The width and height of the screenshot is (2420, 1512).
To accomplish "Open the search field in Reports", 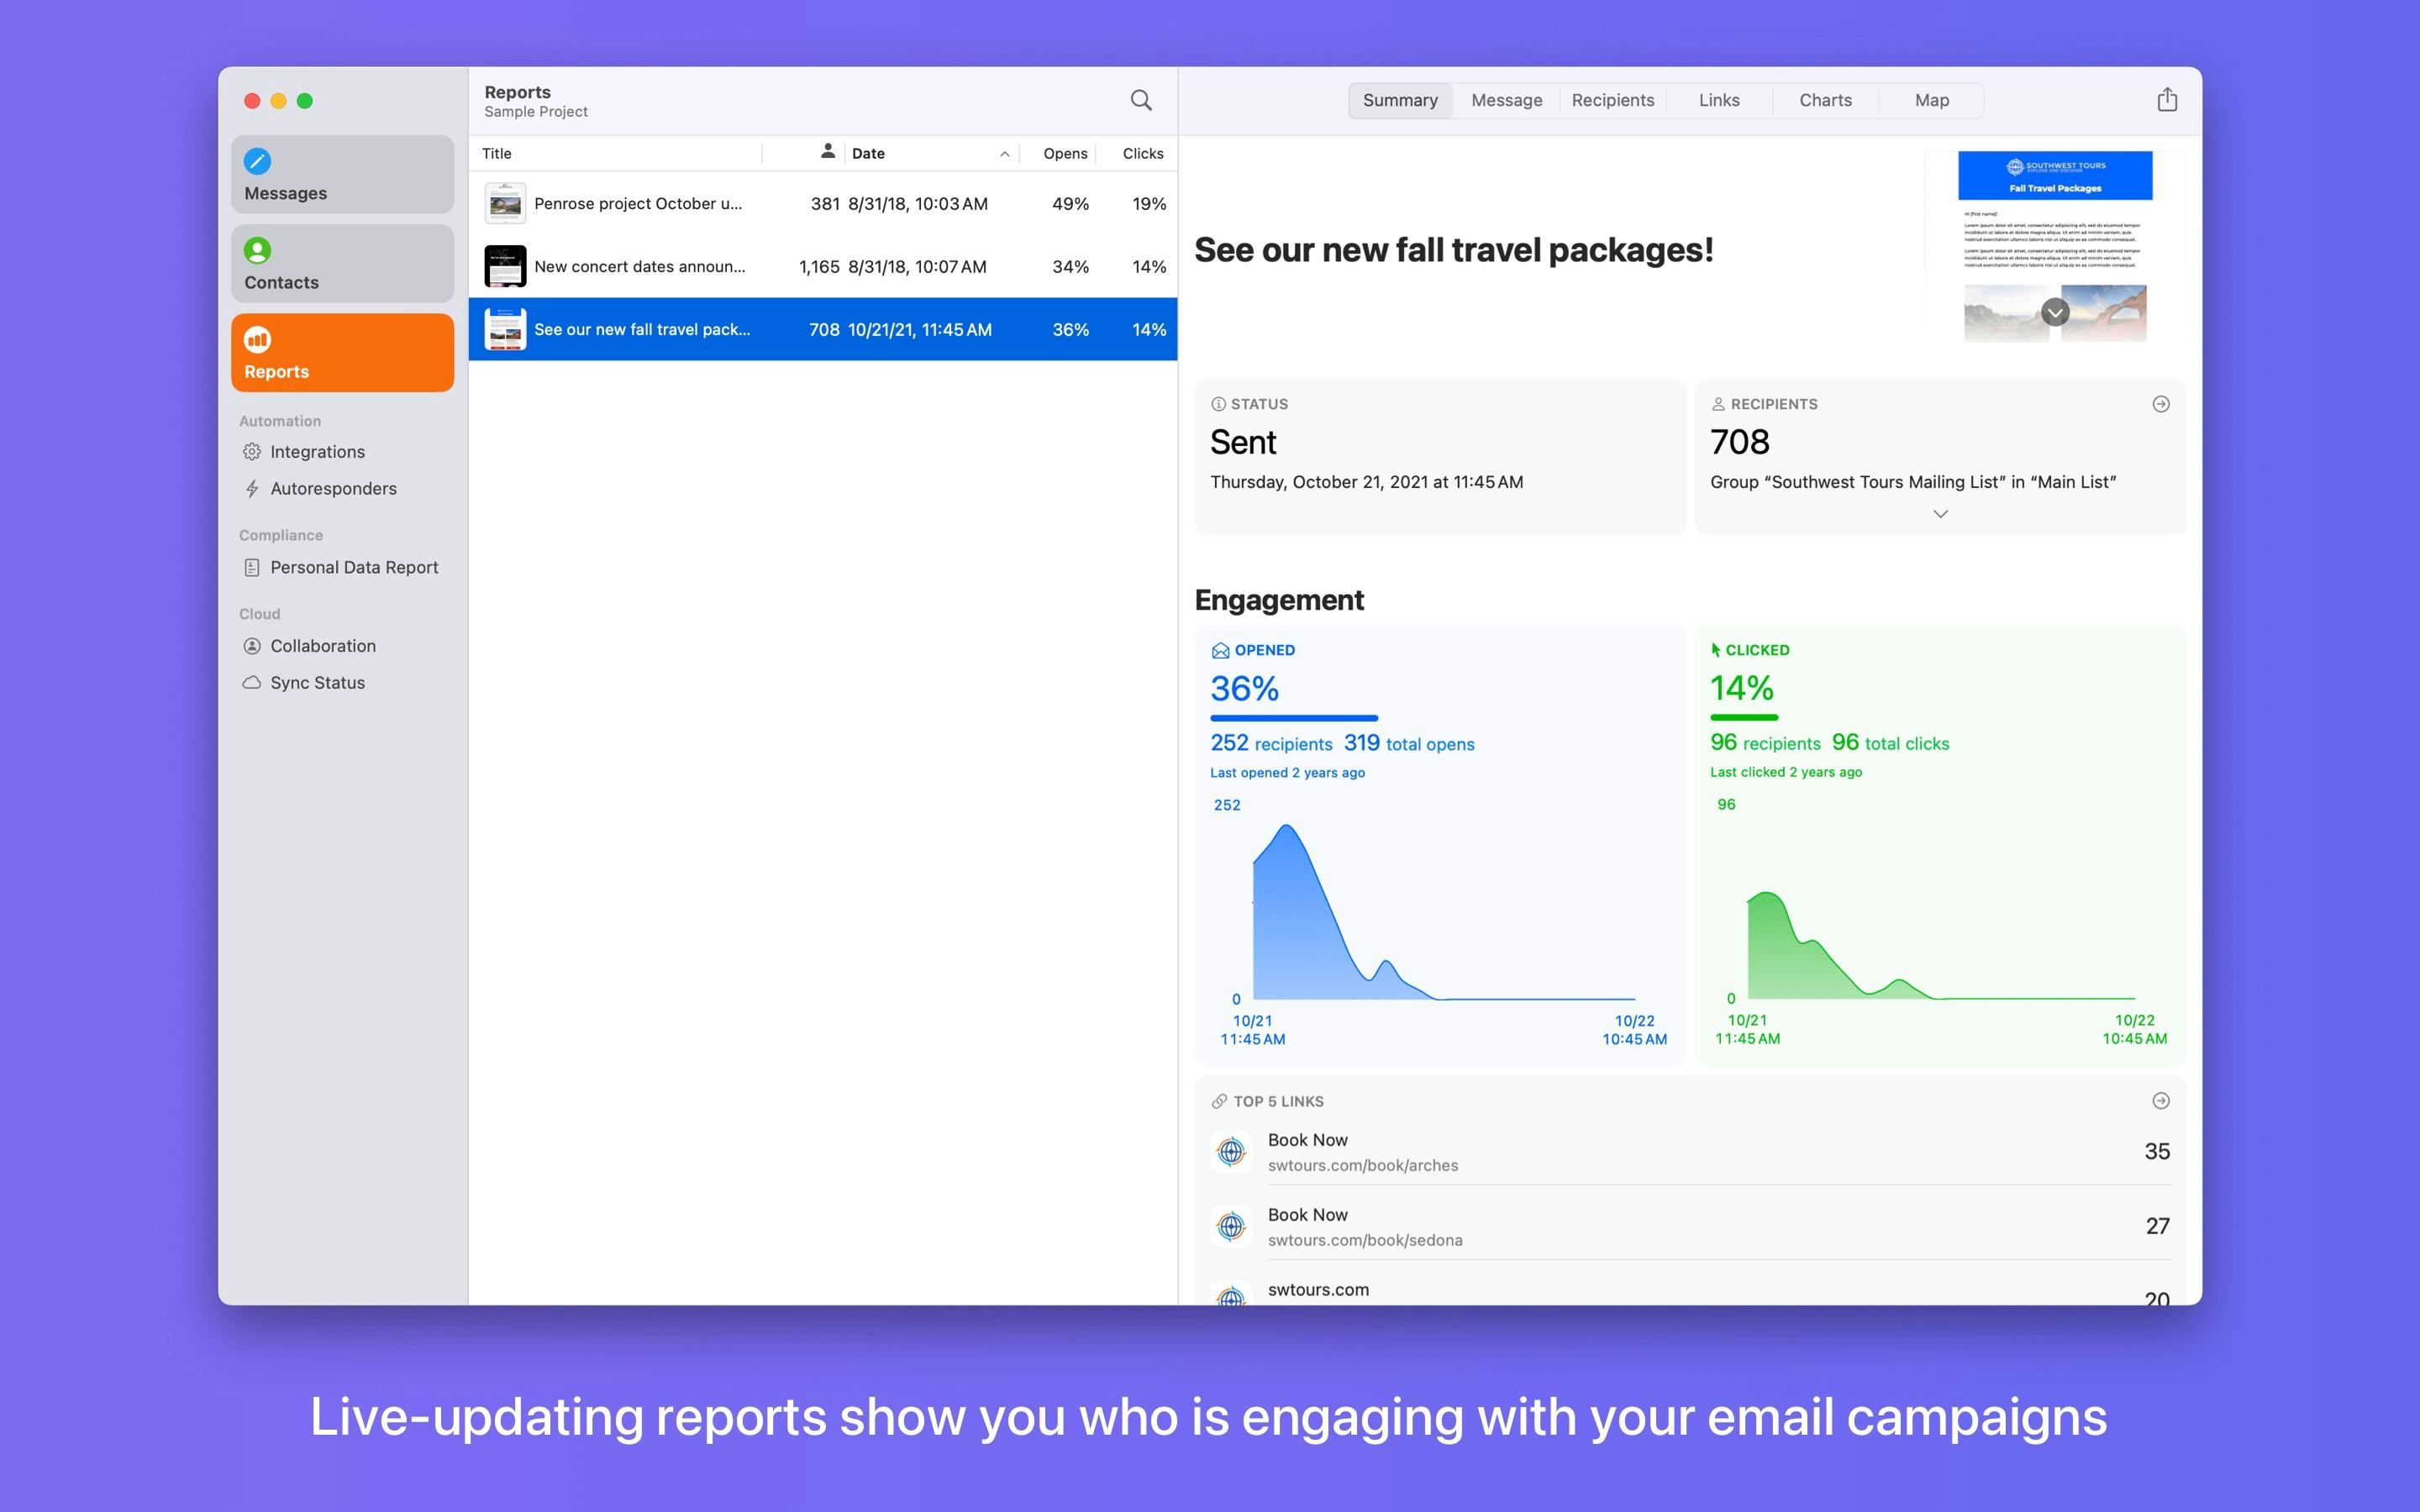I will (x=1141, y=100).
